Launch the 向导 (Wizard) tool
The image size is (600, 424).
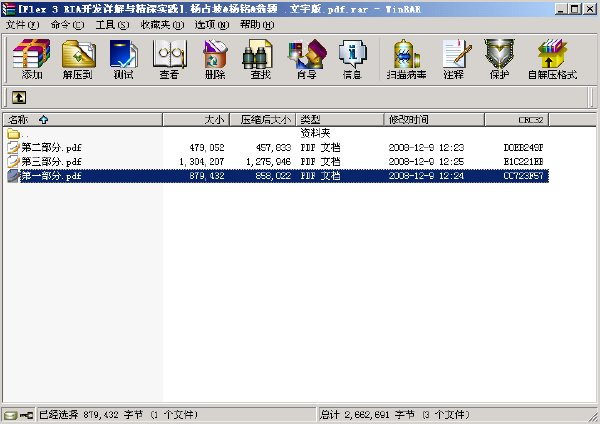pos(307,59)
